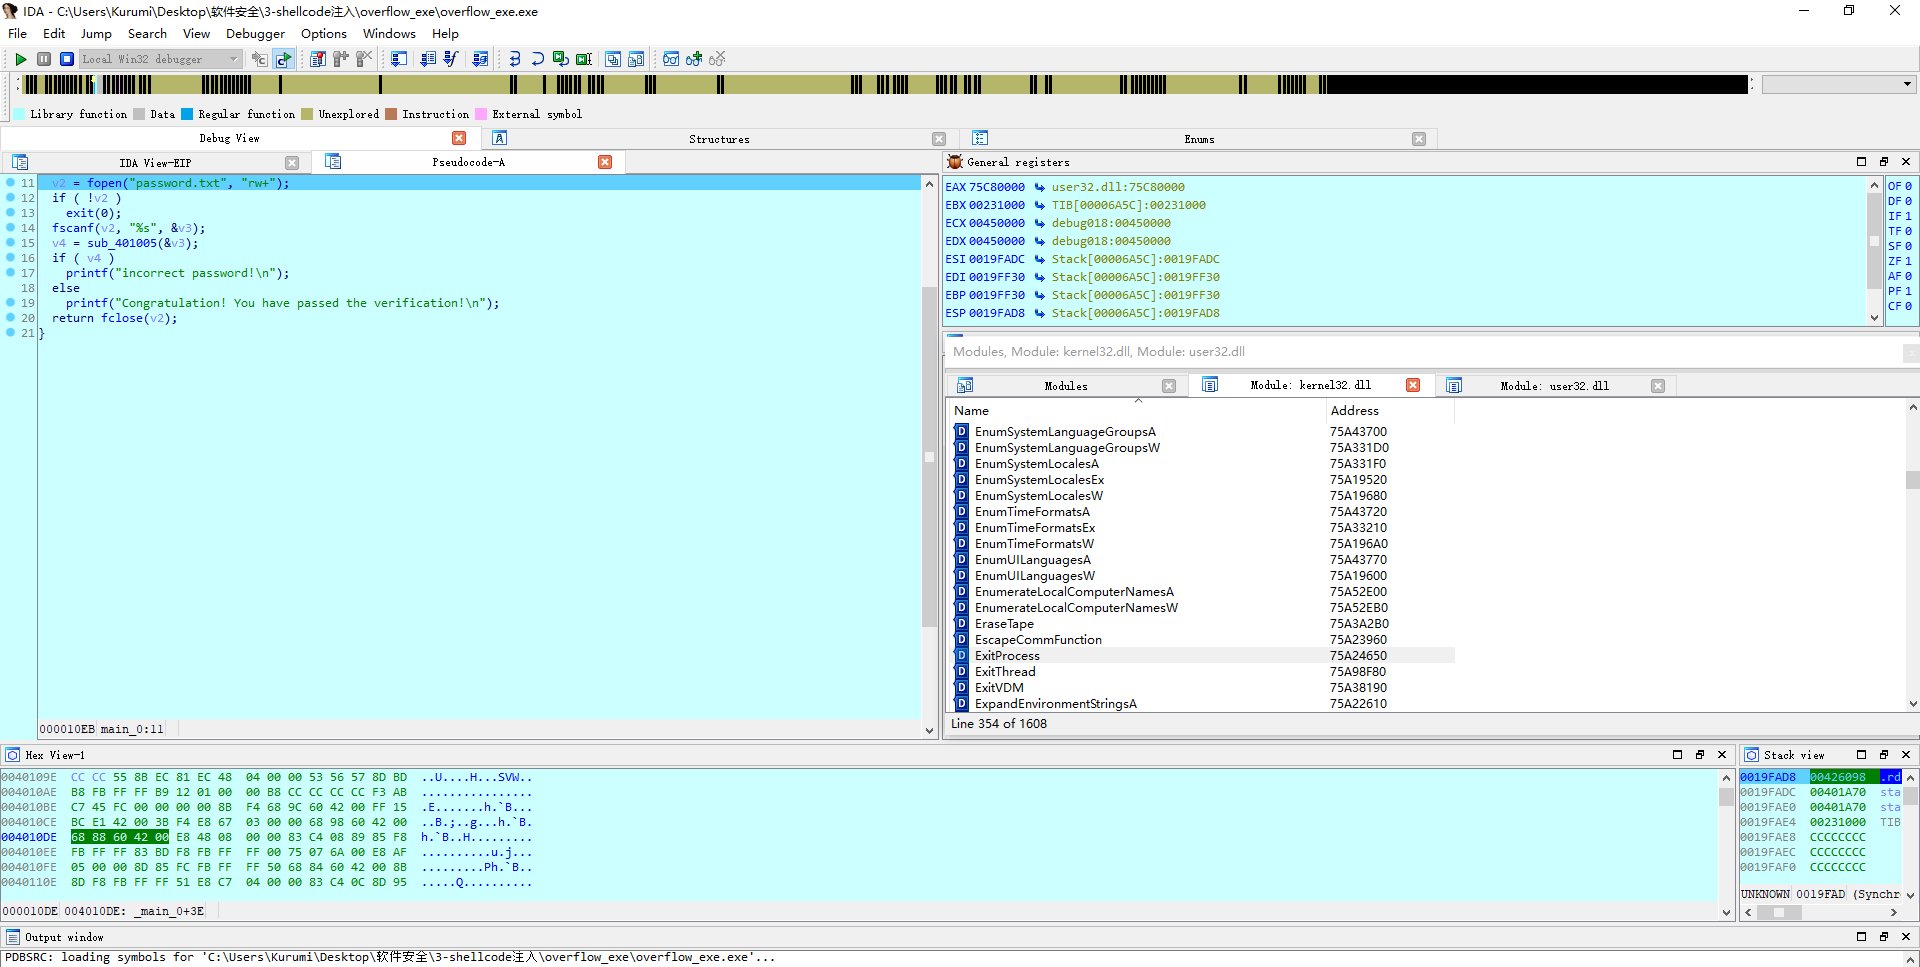The width and height of the screenshot is (1920, 967).
Task: Click the add breakpoint icon with plus
Action: tap(341, 59)
